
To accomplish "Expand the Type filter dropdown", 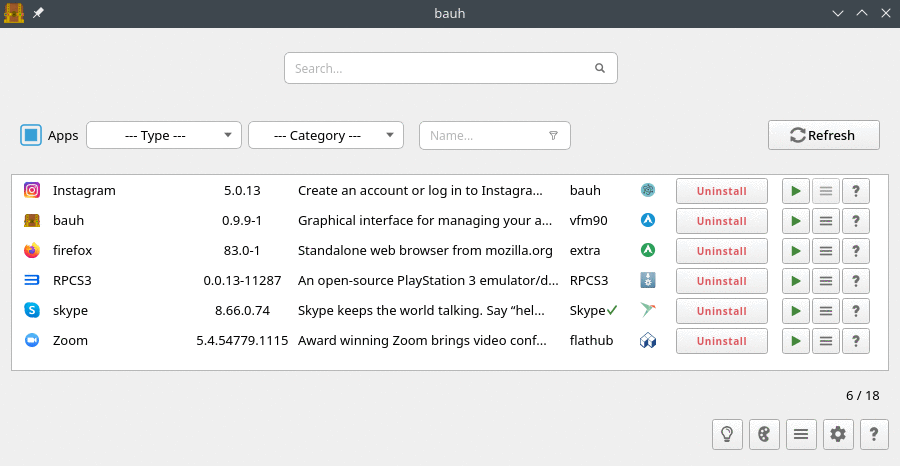I will 164,135.
